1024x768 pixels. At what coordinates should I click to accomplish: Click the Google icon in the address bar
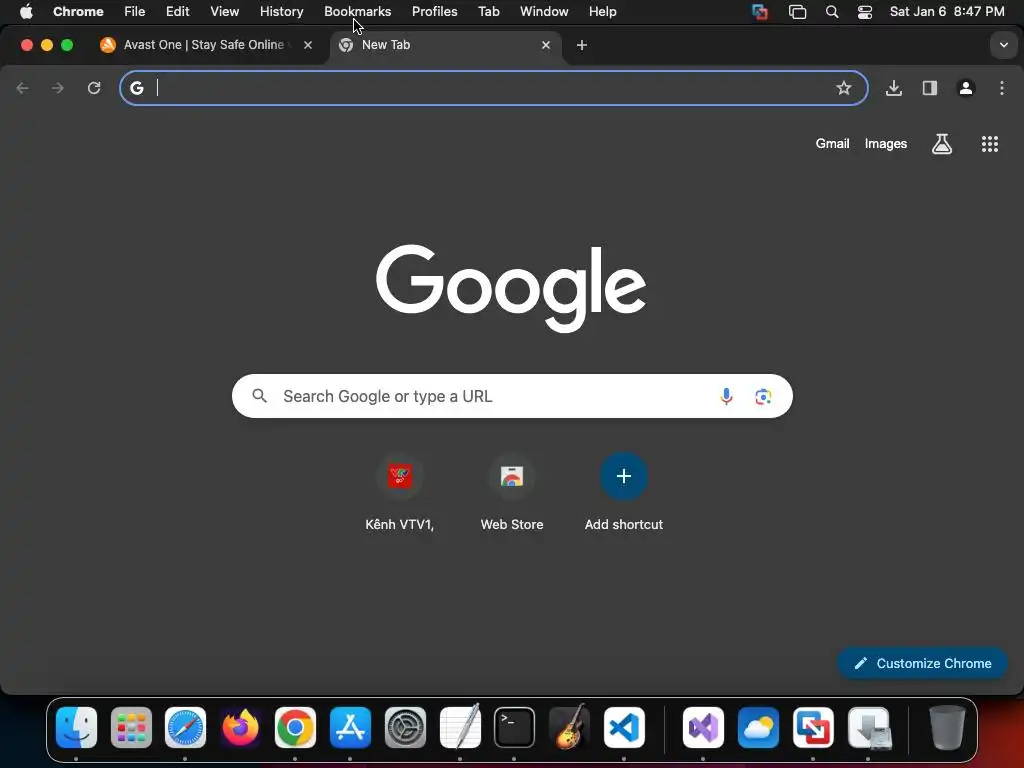click(136, 88)
